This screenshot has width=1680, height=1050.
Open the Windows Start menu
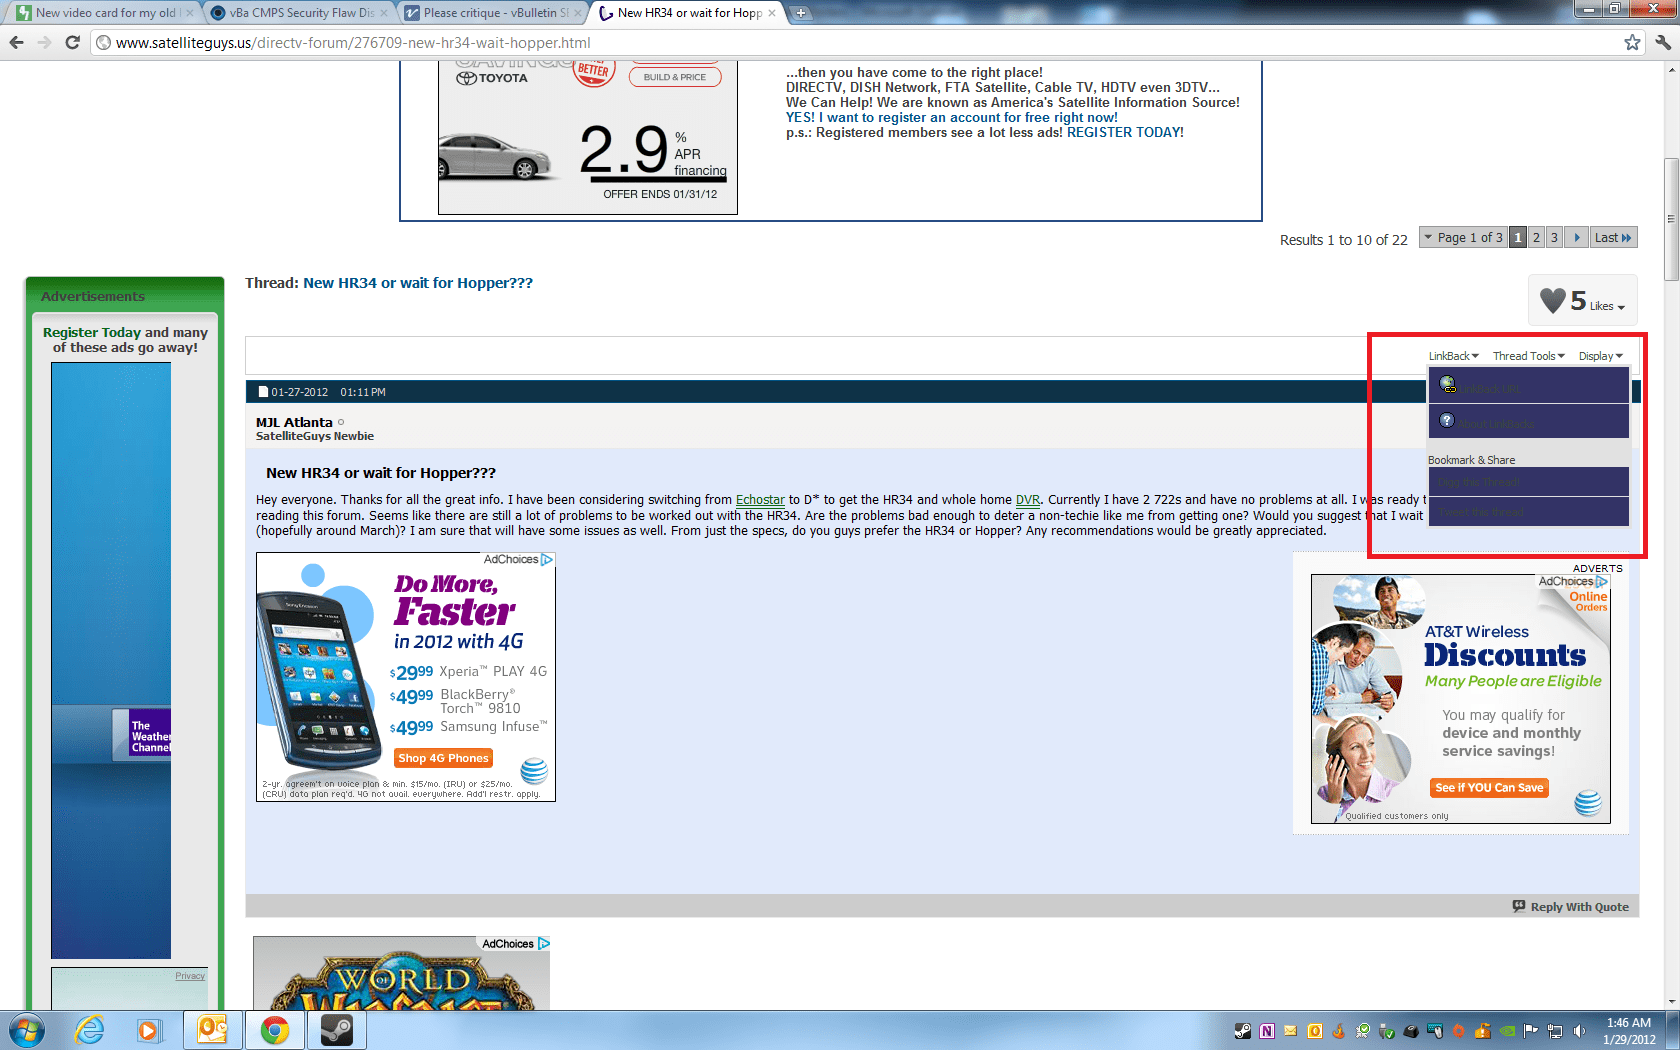pyautogui.click(x=26, y=1030)
